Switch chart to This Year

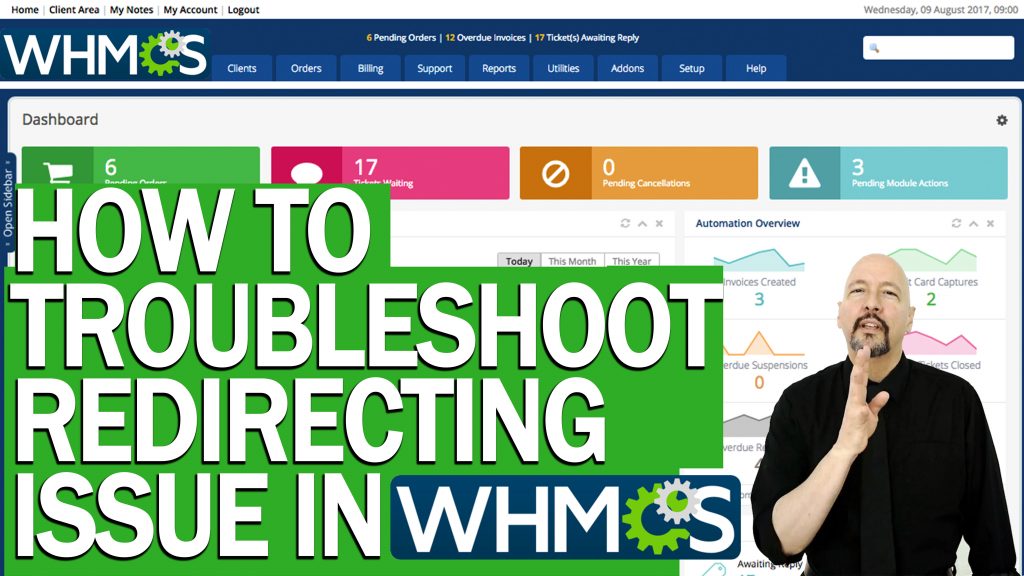point(631,261)
